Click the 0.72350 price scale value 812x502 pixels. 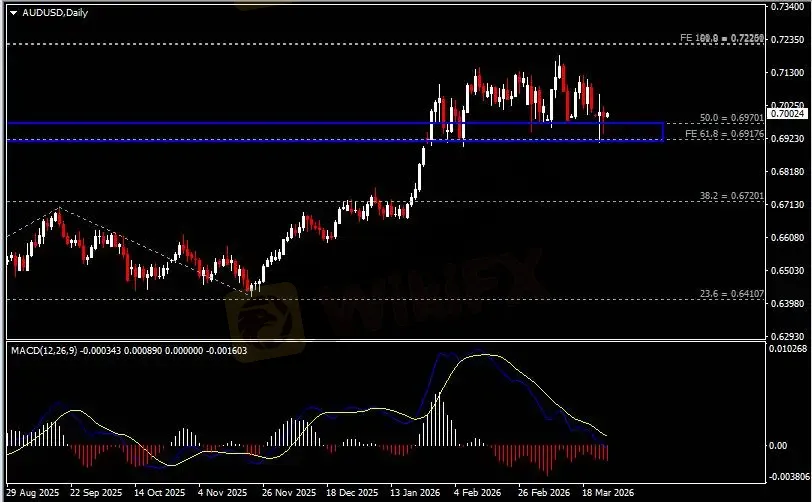788,39
